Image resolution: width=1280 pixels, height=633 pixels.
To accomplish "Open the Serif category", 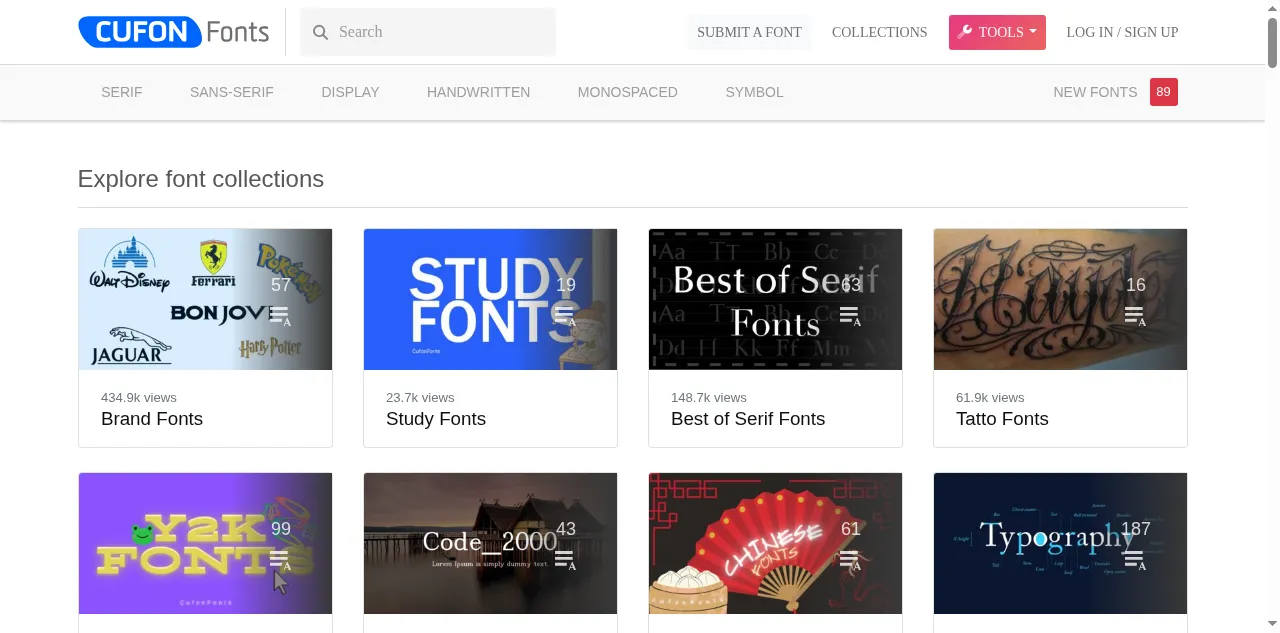I will click(x=122, y=92).
